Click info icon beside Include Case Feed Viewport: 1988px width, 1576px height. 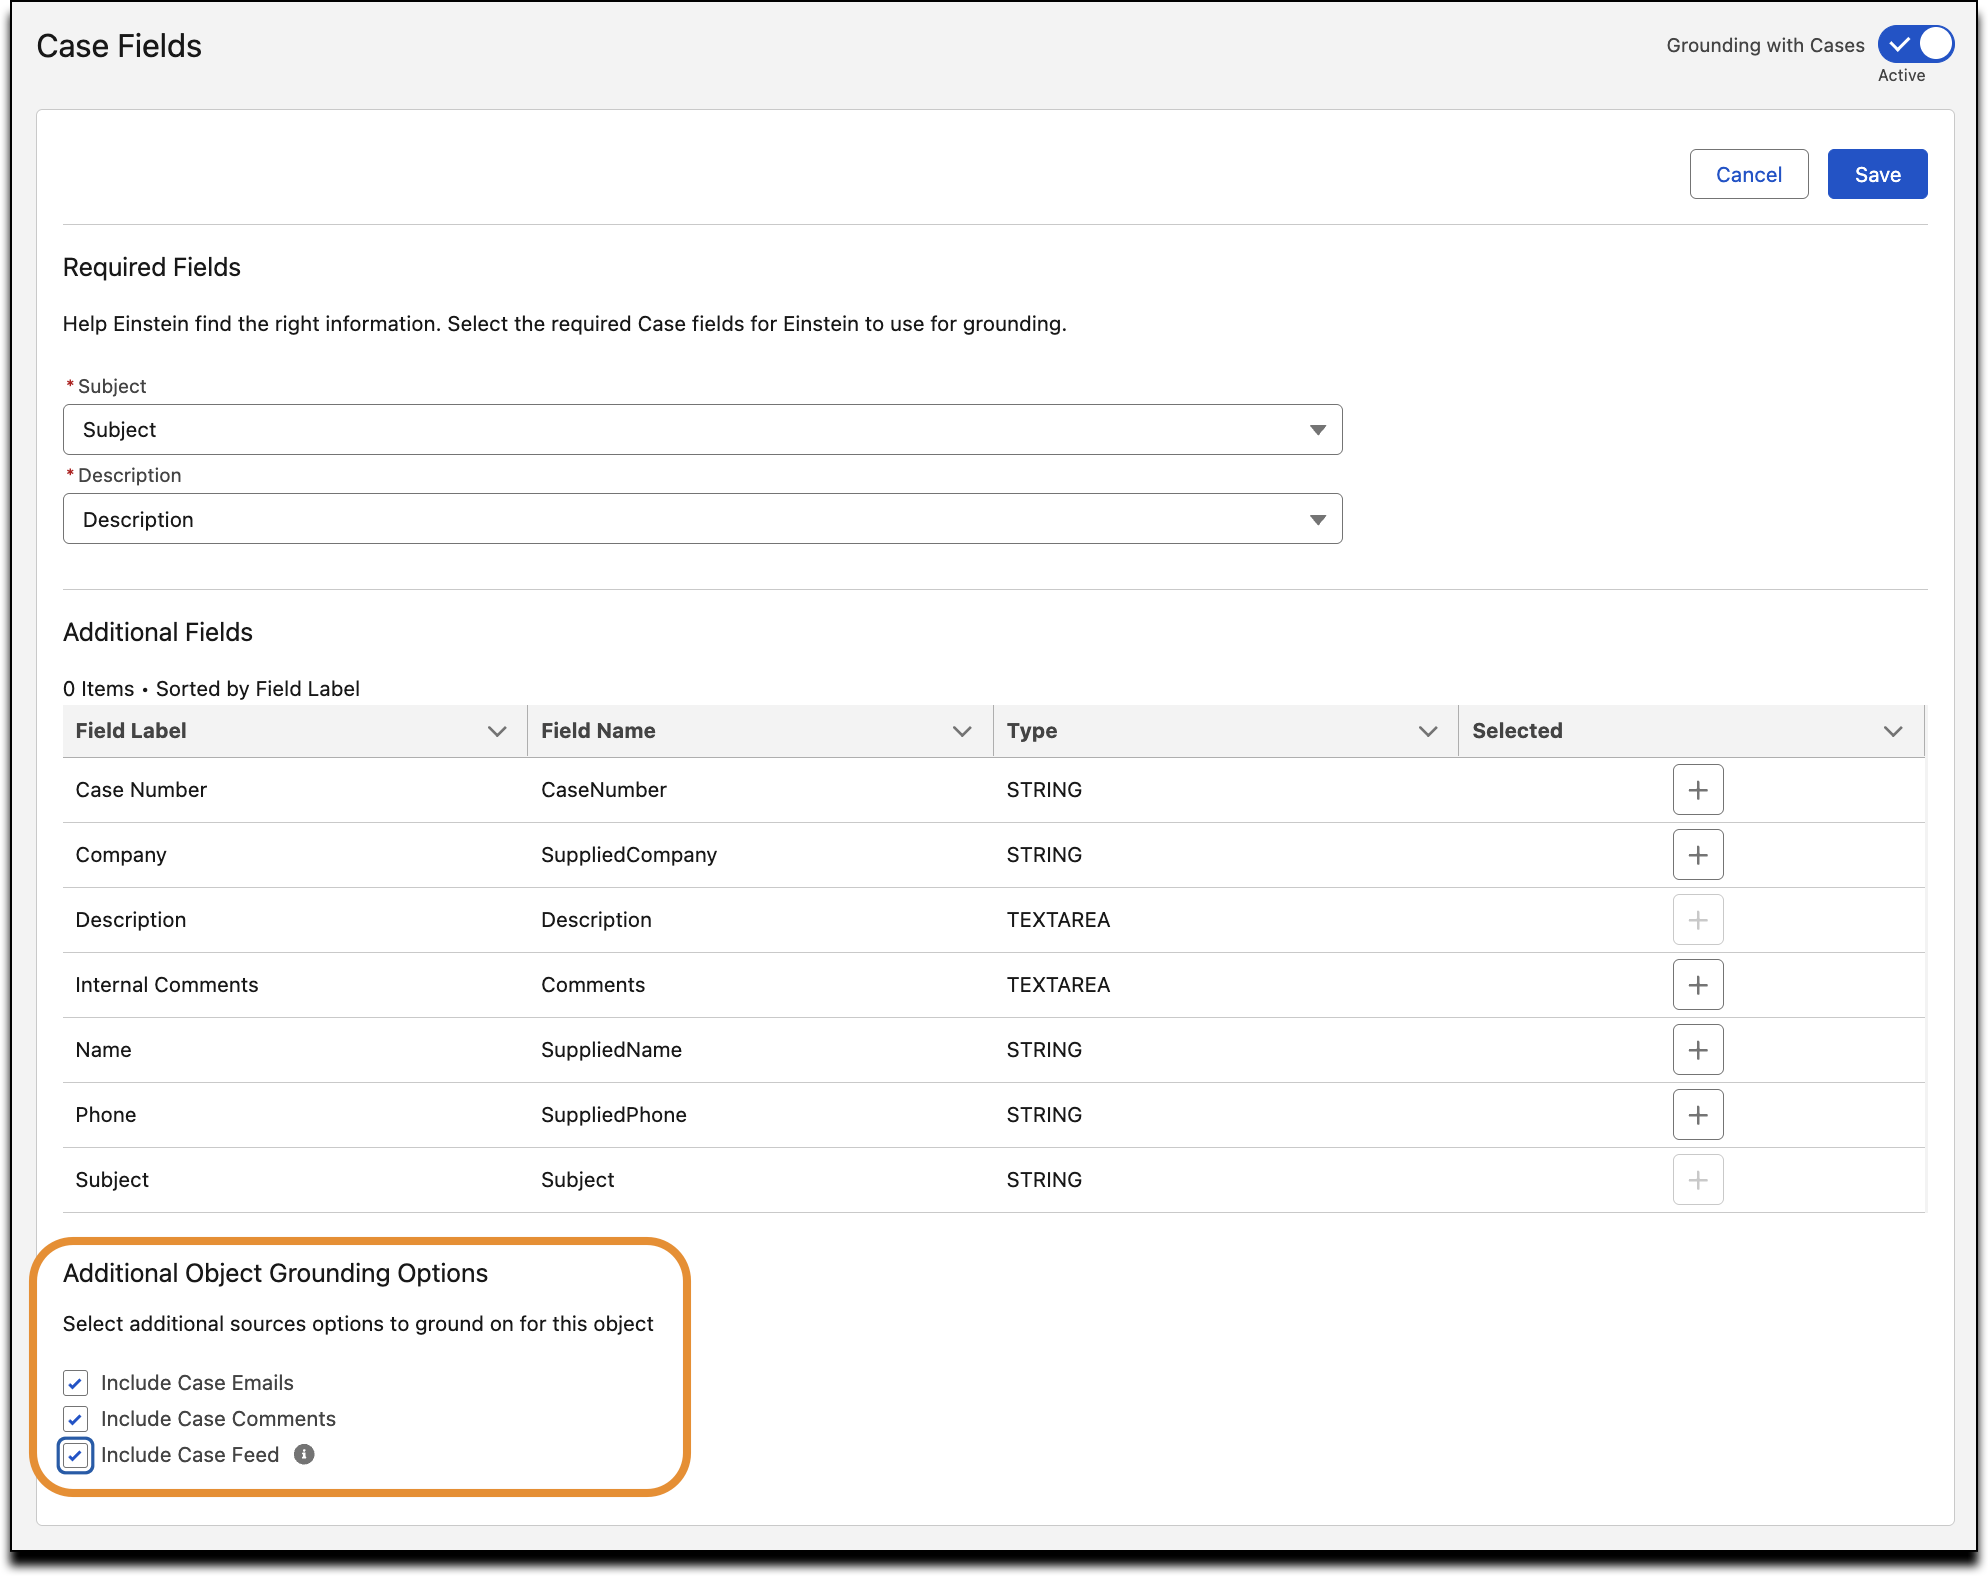tap(304, 1455)
